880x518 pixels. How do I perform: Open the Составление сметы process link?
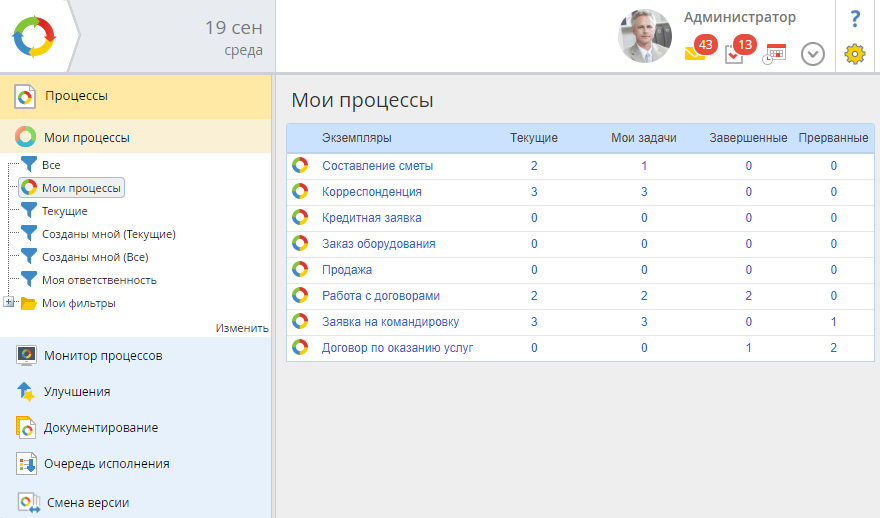[x=377, y=166]
